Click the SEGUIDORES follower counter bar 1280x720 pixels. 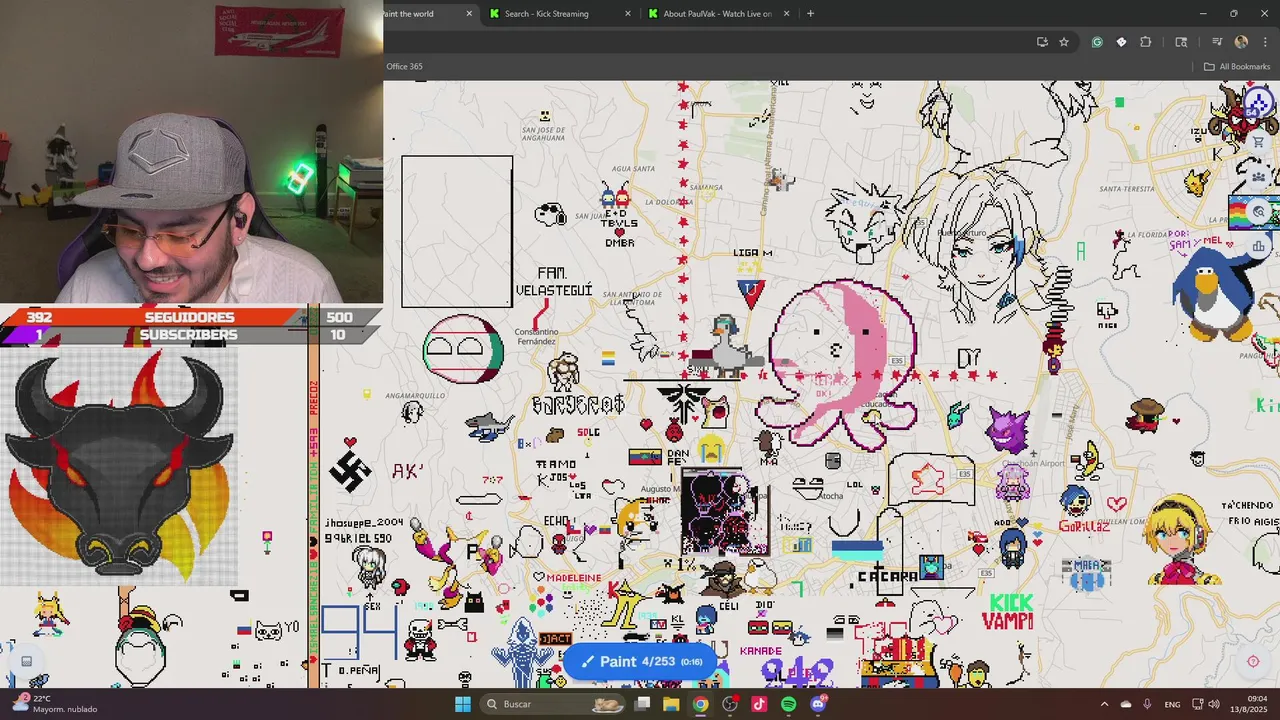190,317
